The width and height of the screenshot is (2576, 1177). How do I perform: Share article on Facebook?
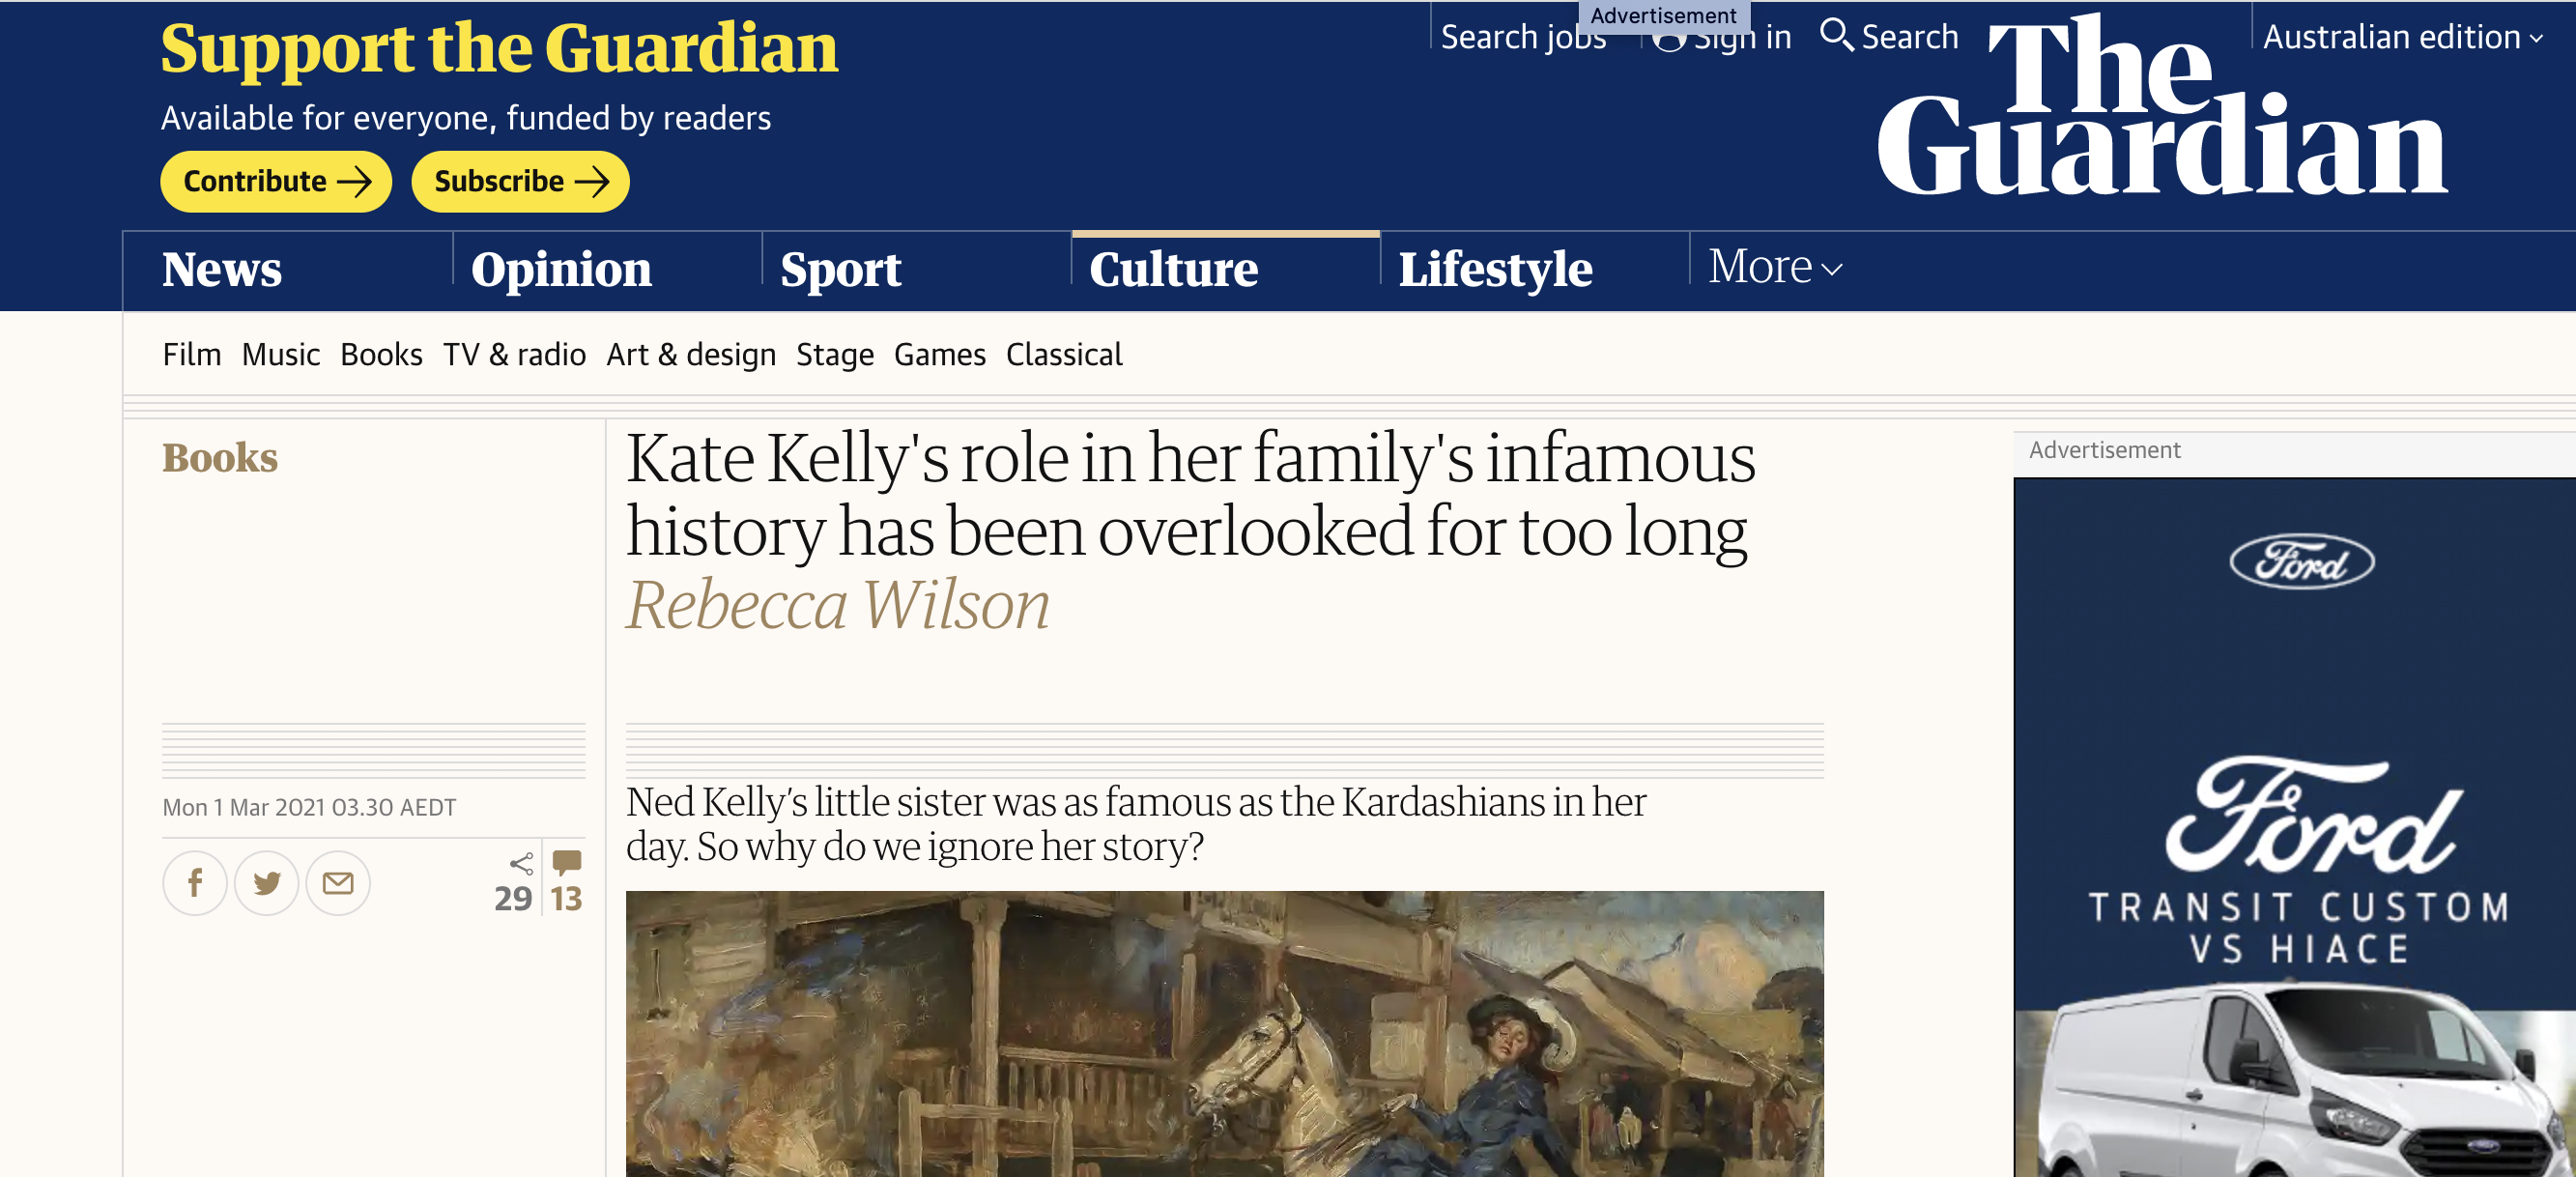pos(195,883)
